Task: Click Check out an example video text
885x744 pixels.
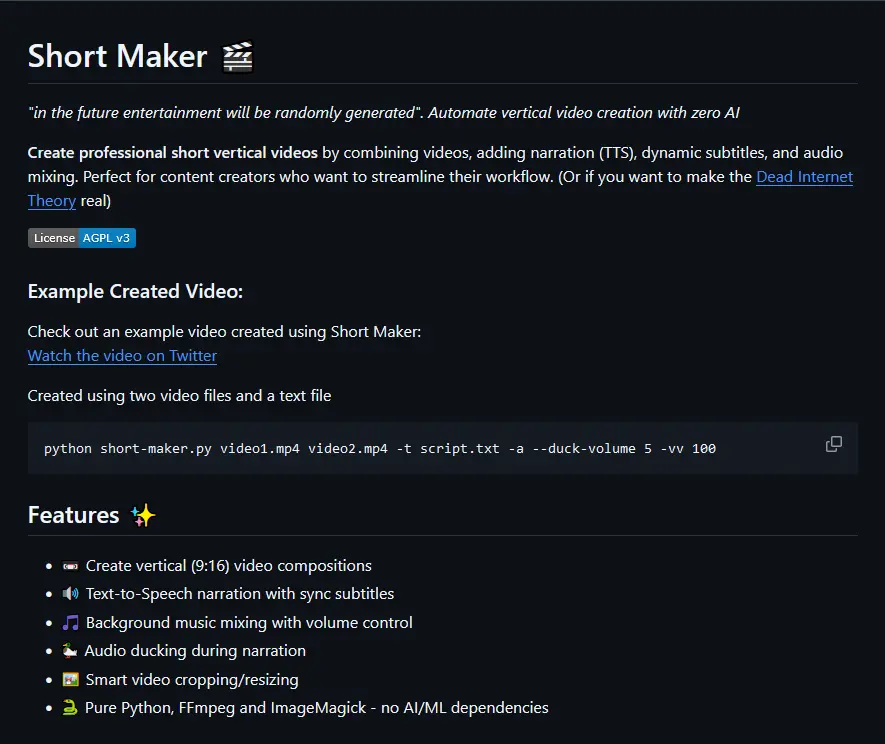Action: pos(224,332)
